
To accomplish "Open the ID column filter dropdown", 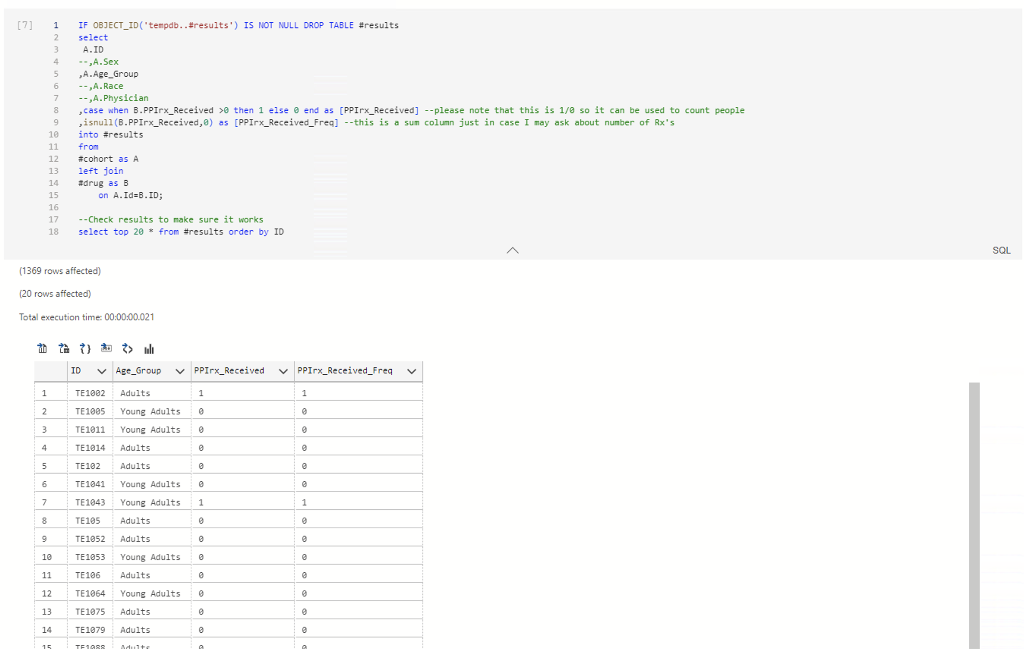I will (x=101, y=371).
